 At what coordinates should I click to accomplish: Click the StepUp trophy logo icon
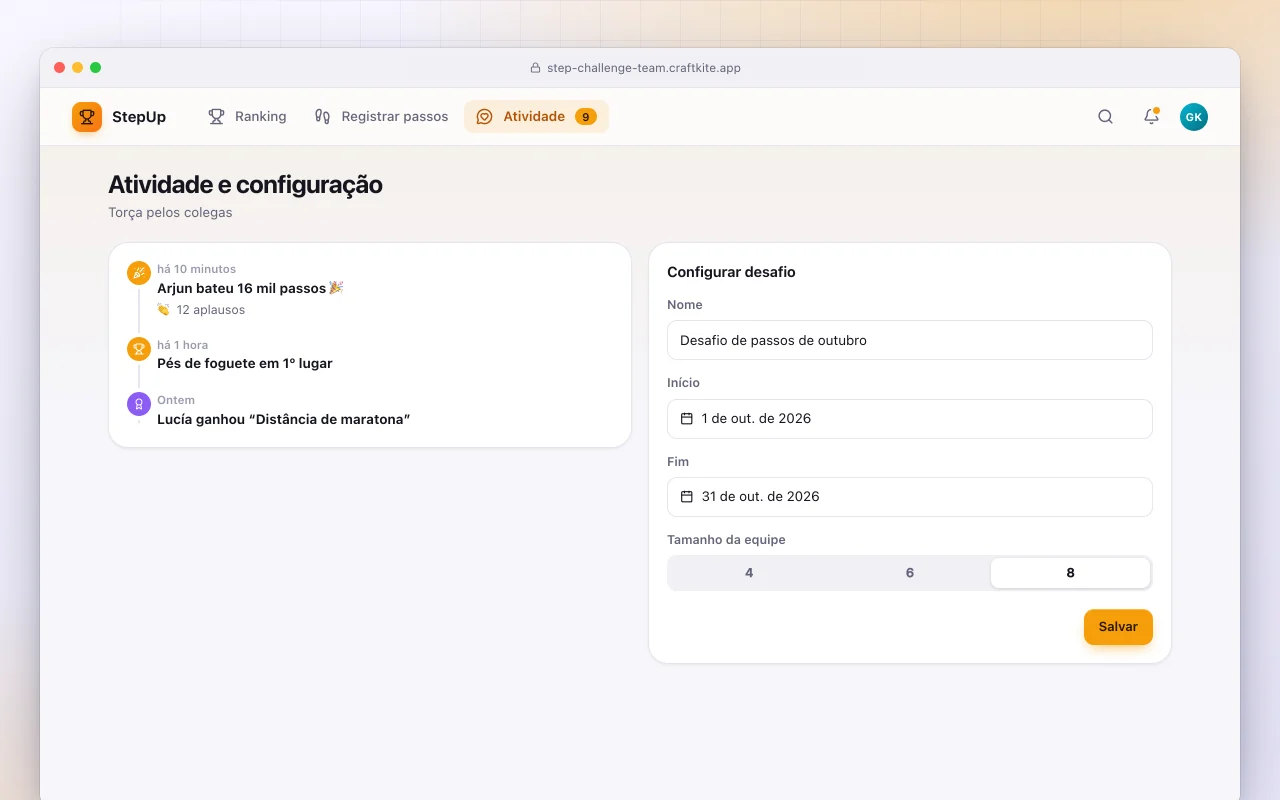87,117
